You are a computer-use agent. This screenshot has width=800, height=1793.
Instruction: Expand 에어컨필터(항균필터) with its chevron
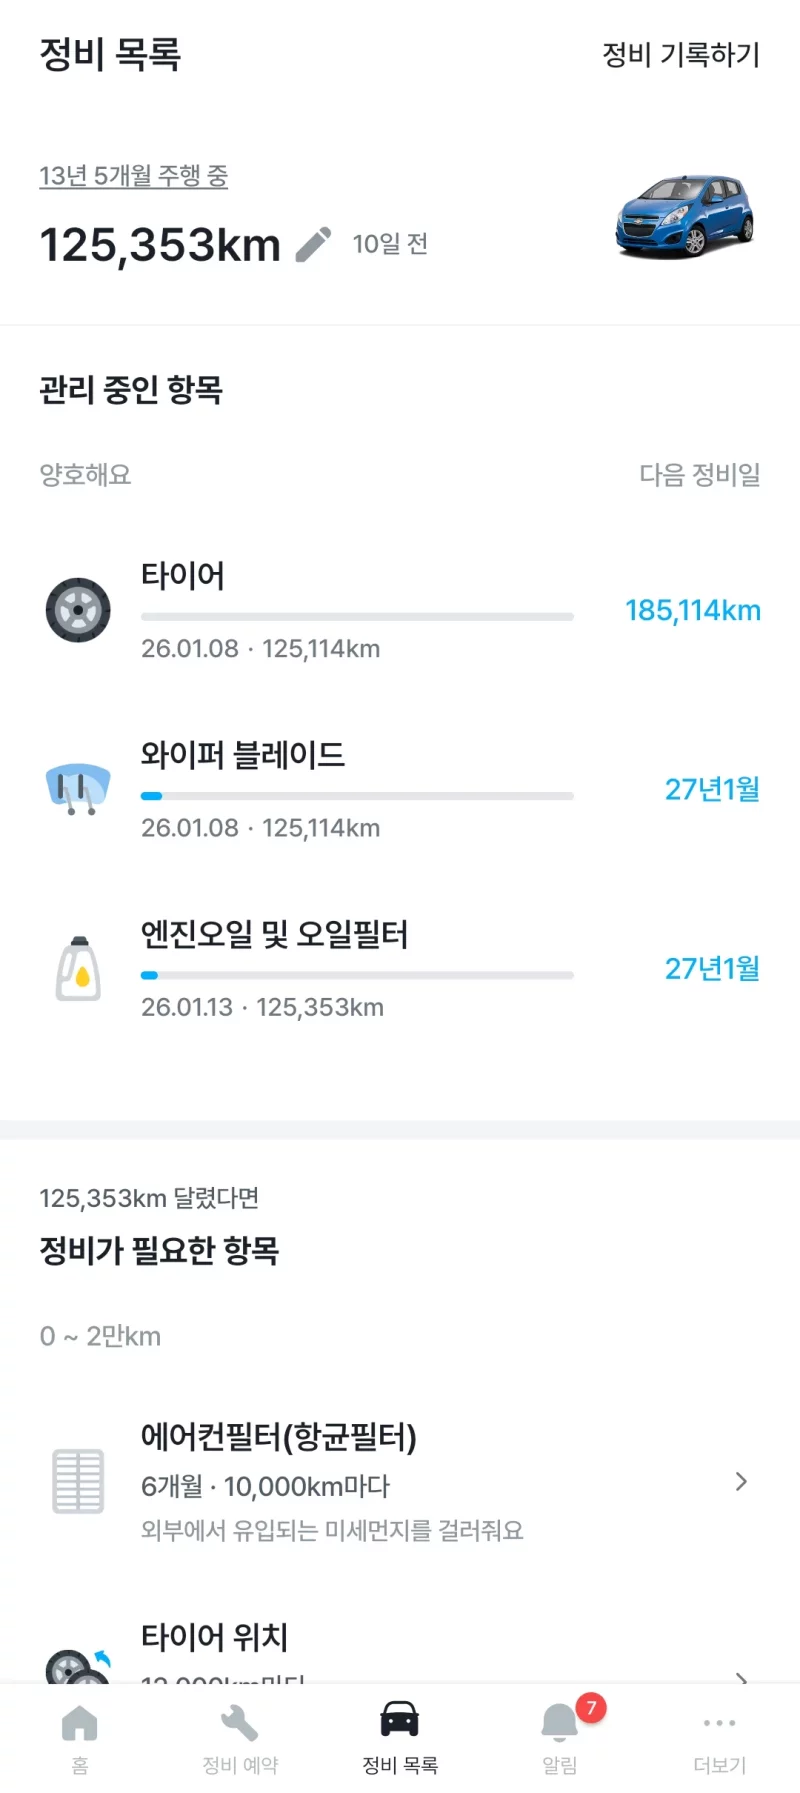pyautogui.click(x=741, y=1481)
